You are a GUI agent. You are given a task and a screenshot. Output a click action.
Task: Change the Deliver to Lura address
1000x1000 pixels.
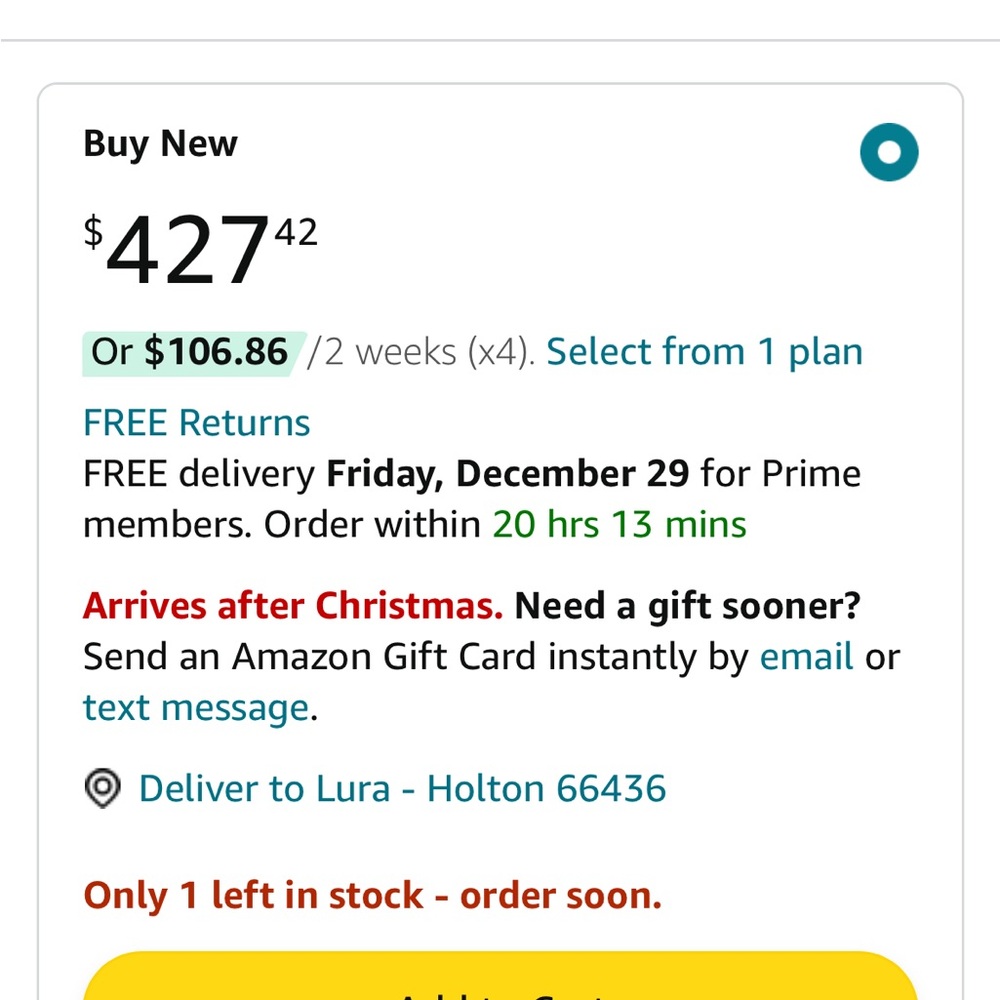[402, 789]
